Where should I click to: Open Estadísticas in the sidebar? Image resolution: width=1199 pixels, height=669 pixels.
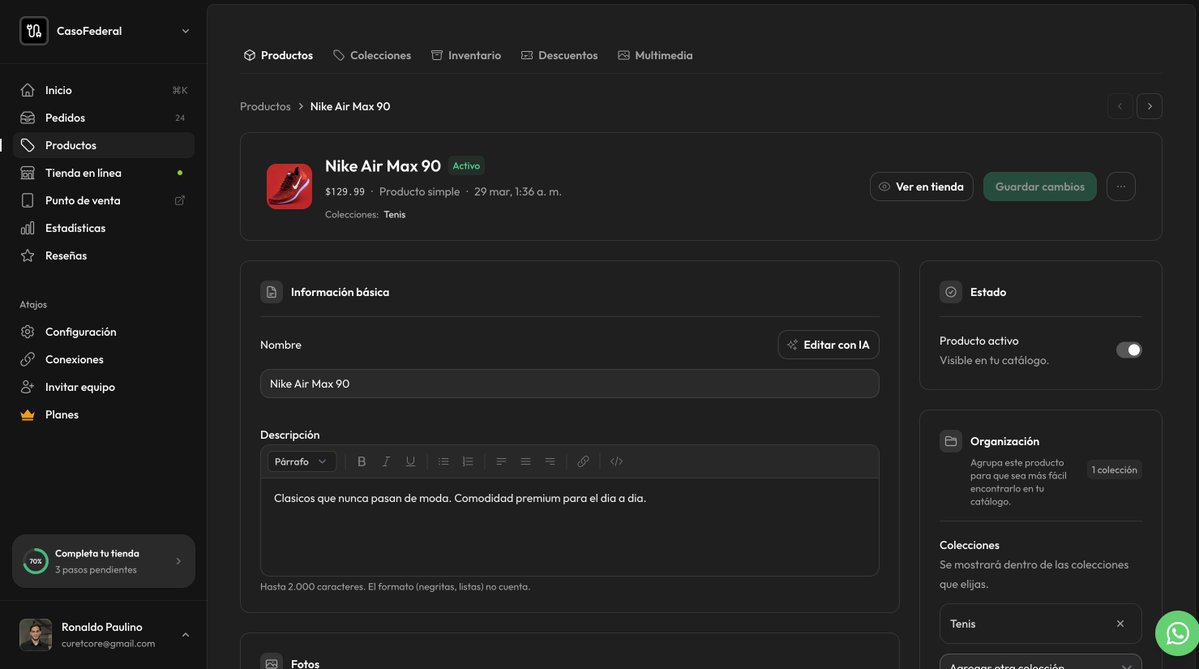tap(103, 228)
